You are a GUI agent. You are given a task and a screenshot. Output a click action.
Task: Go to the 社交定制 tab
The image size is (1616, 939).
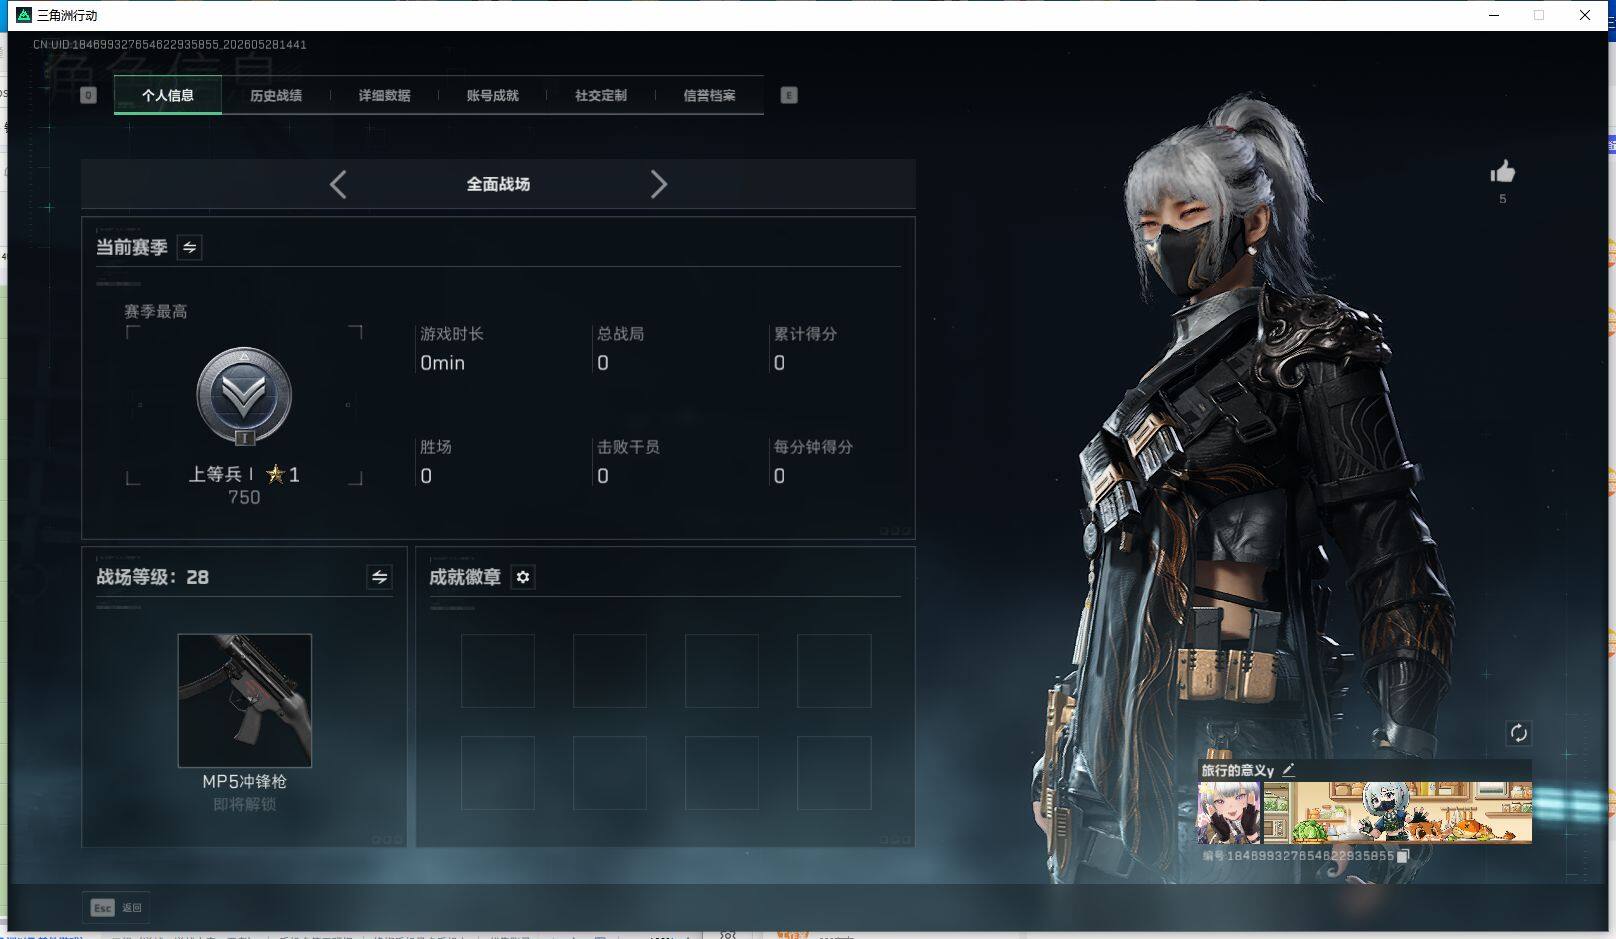click(601, 95)
